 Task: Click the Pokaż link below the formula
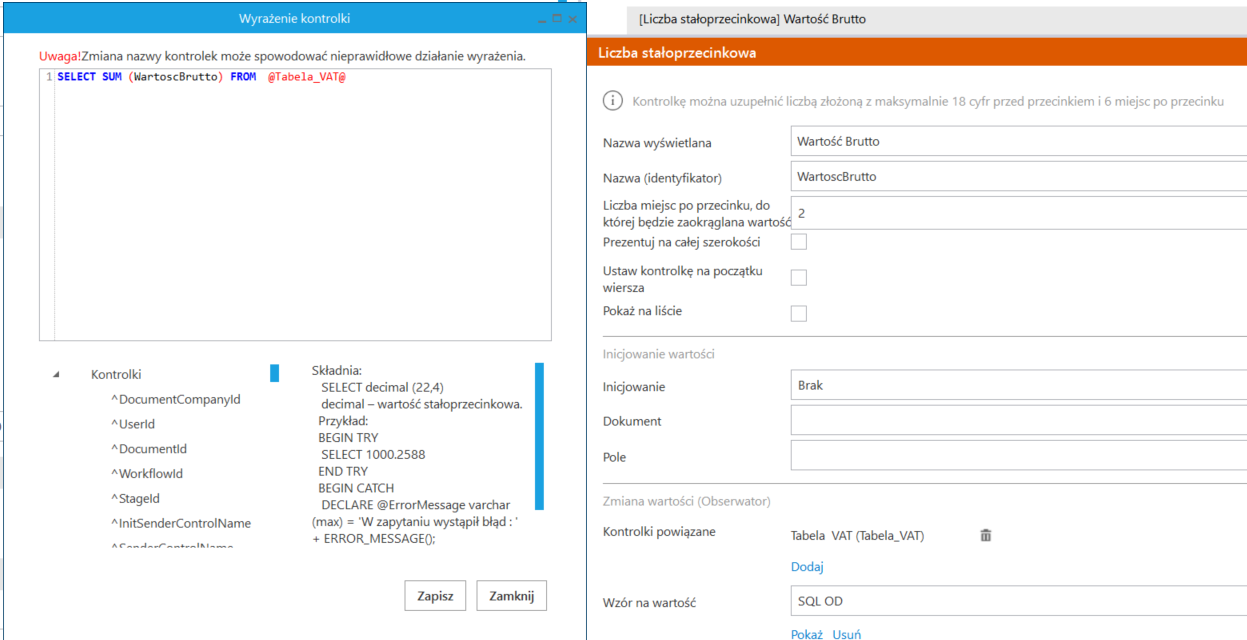coord(806,634)
